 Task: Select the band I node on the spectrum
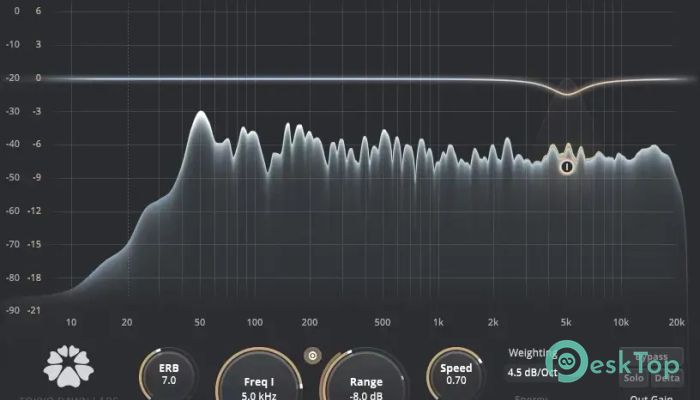(x=566, y=167)
